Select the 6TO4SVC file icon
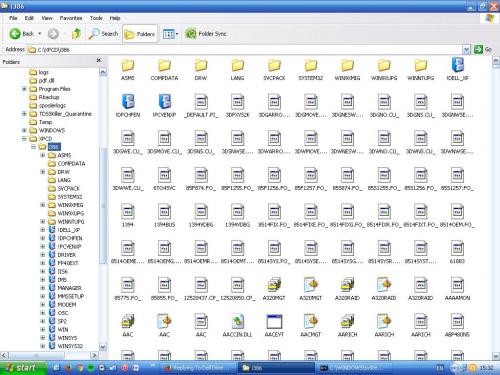The width and height of the screenshot is (500, 375). [x=164, y=175]
